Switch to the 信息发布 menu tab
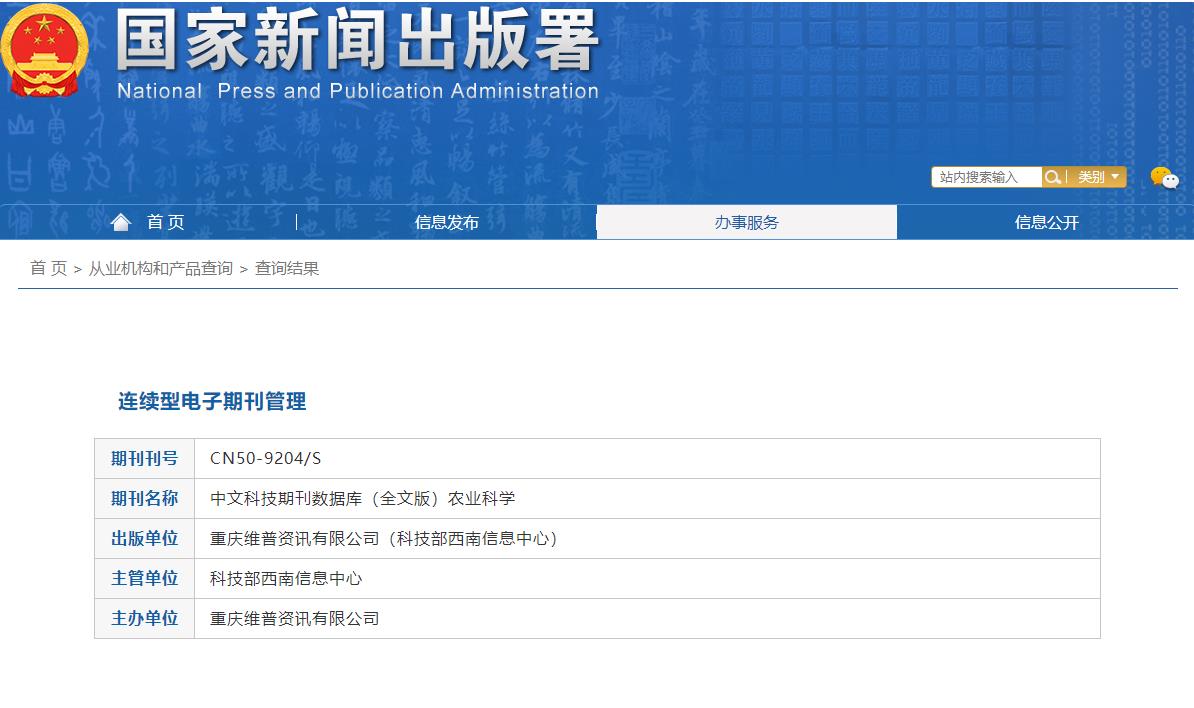 [x=447, y=221]
